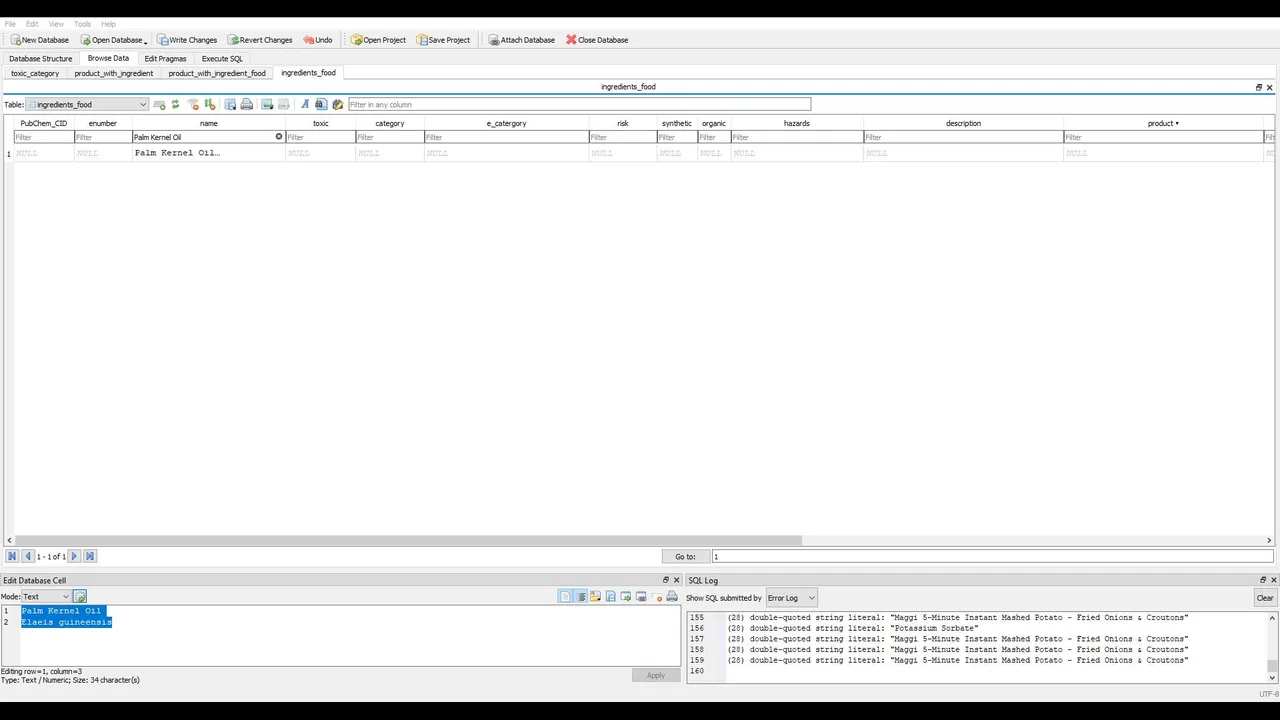Close the Edit Database Cell panel

coord(676,580)
